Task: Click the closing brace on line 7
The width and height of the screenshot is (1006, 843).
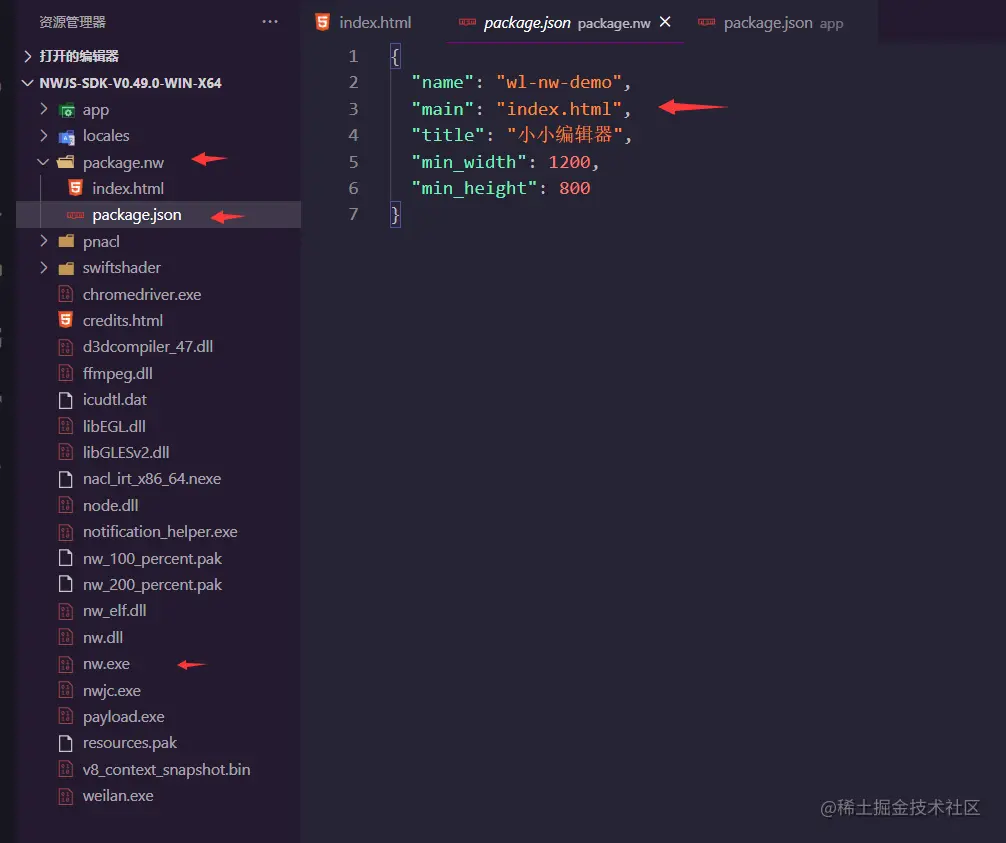Action: [x=395, y=214]
